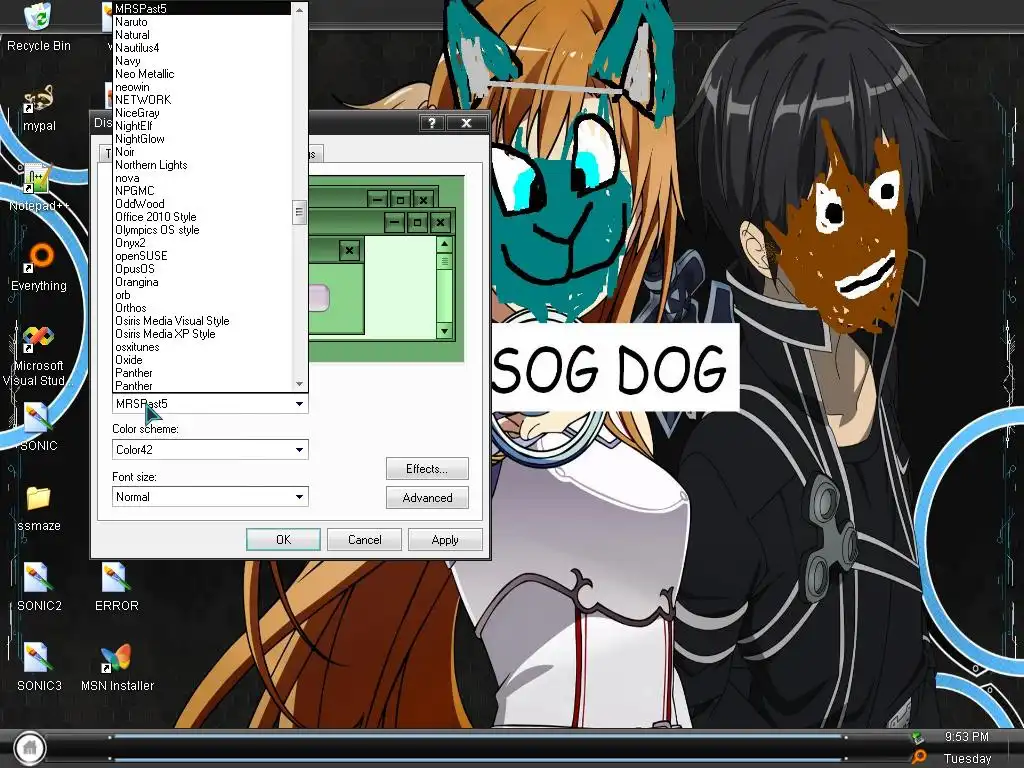Viewport: 1024px width, 768px height.
Task: Choose osxitunes style entry
Action: (x=202, y=347)
